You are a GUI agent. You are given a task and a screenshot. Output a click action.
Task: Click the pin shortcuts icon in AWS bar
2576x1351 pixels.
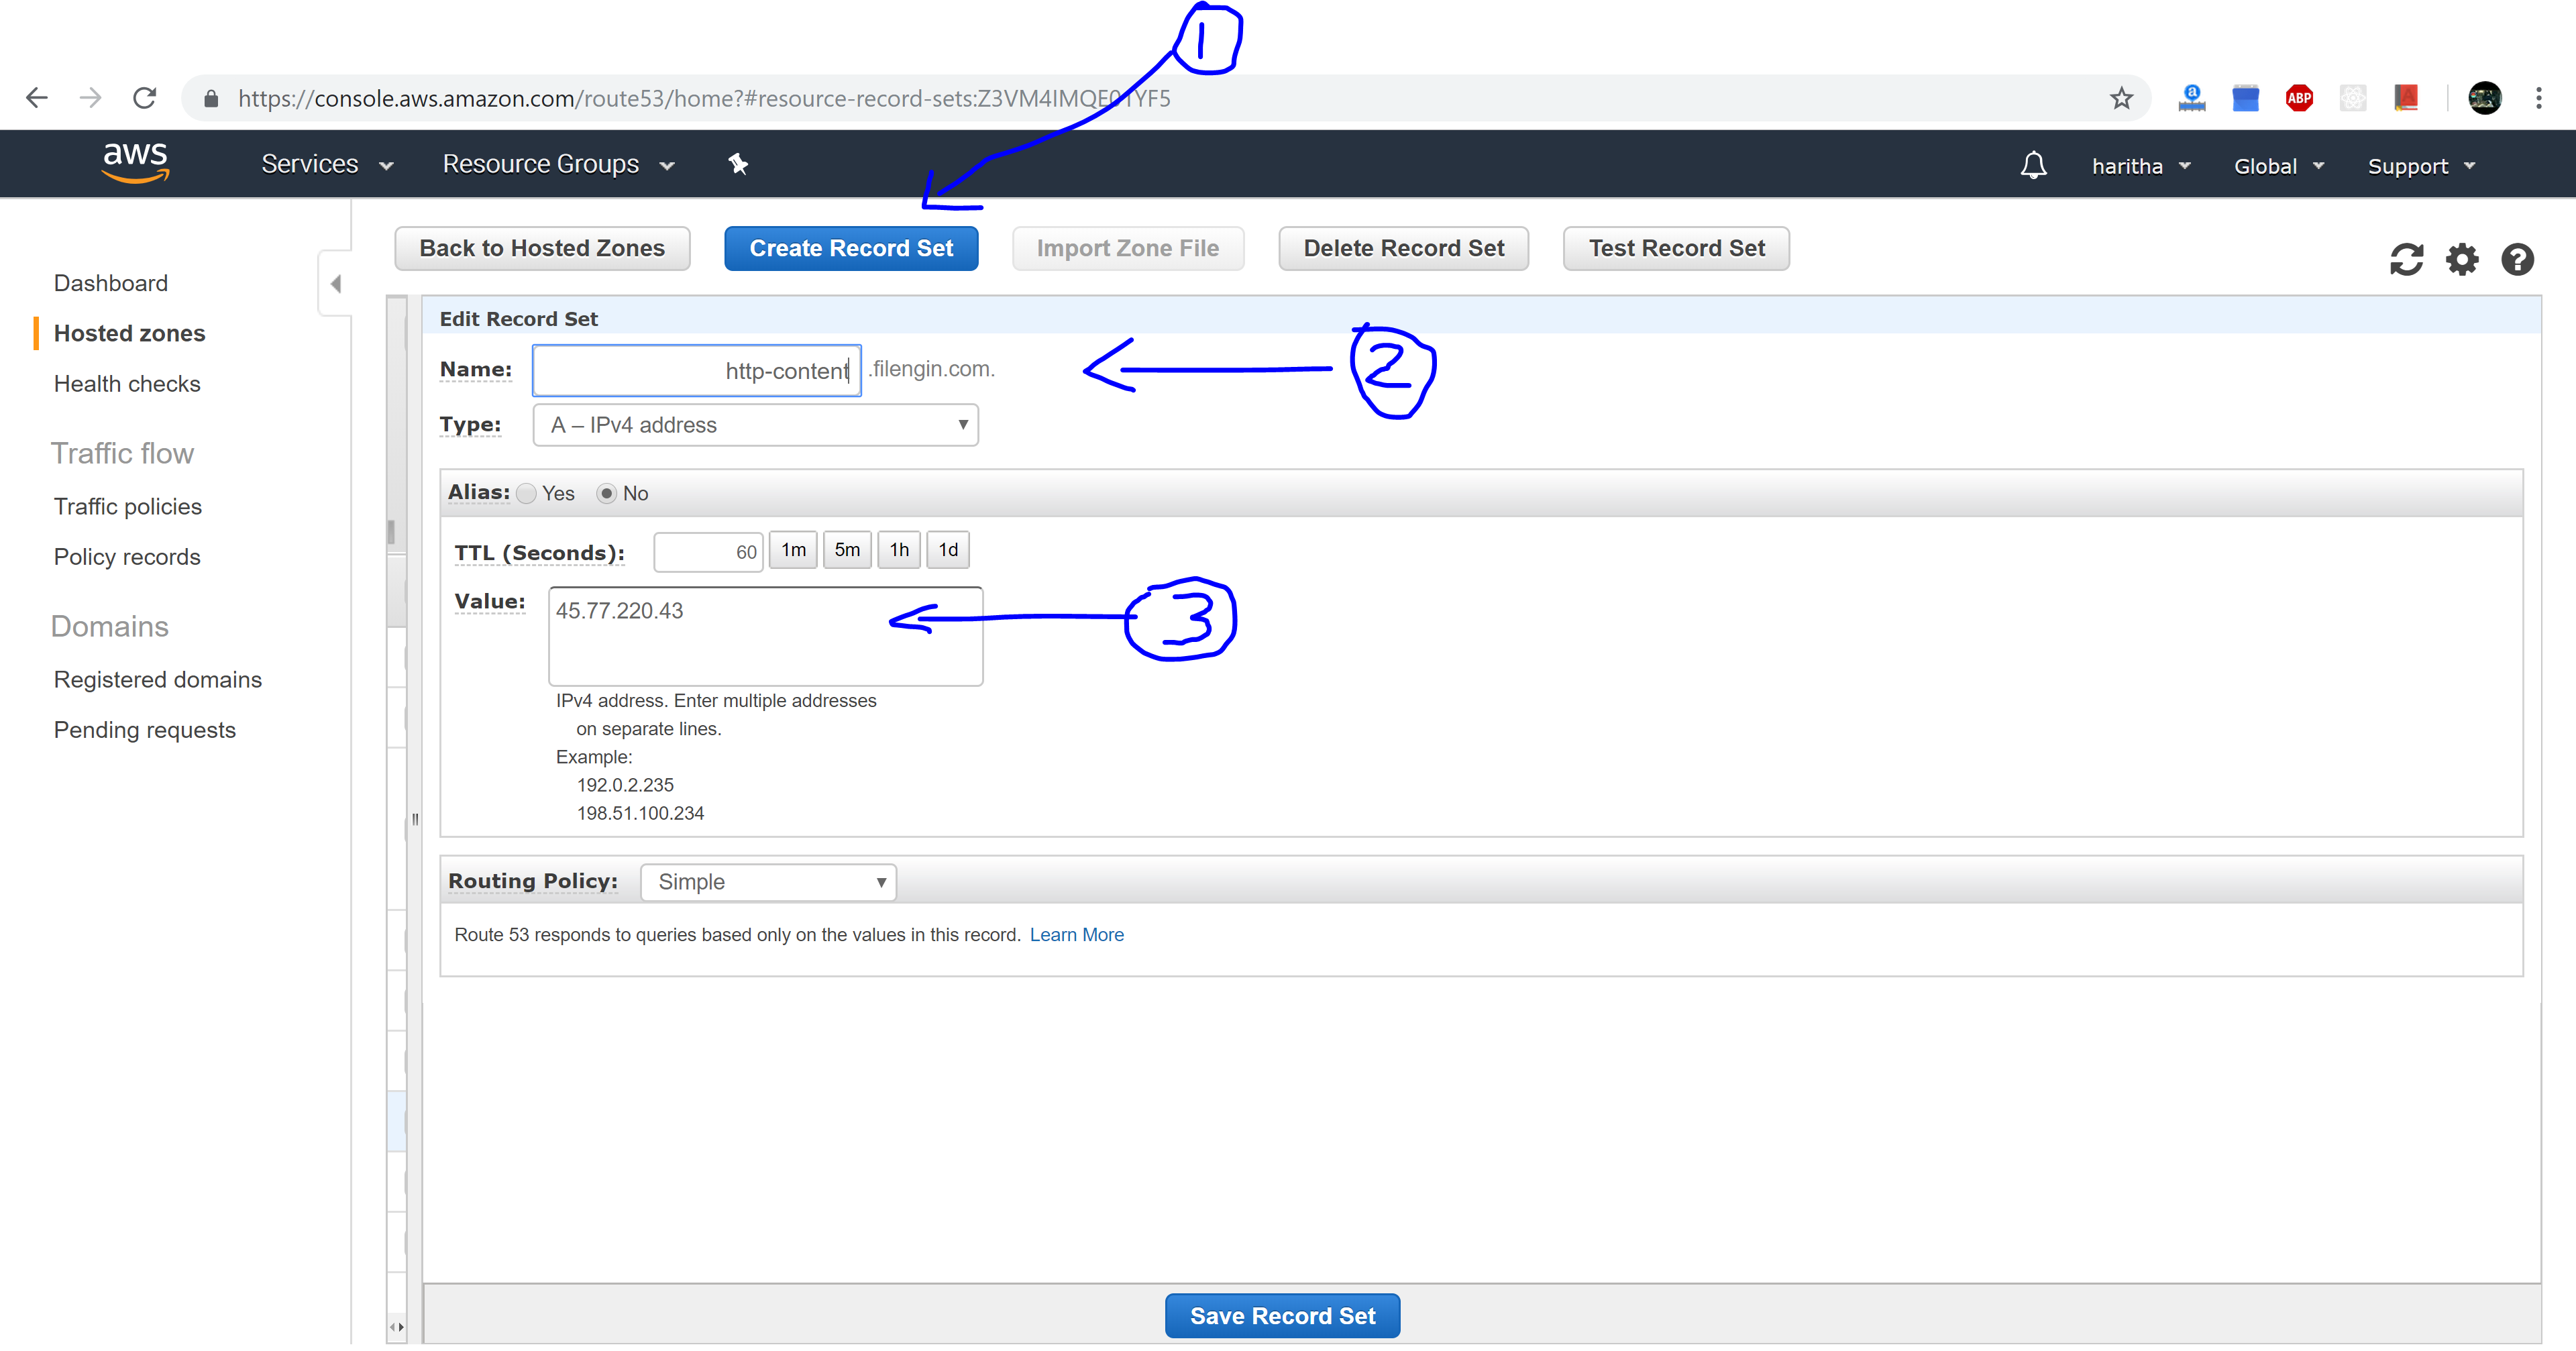point(738,164)
